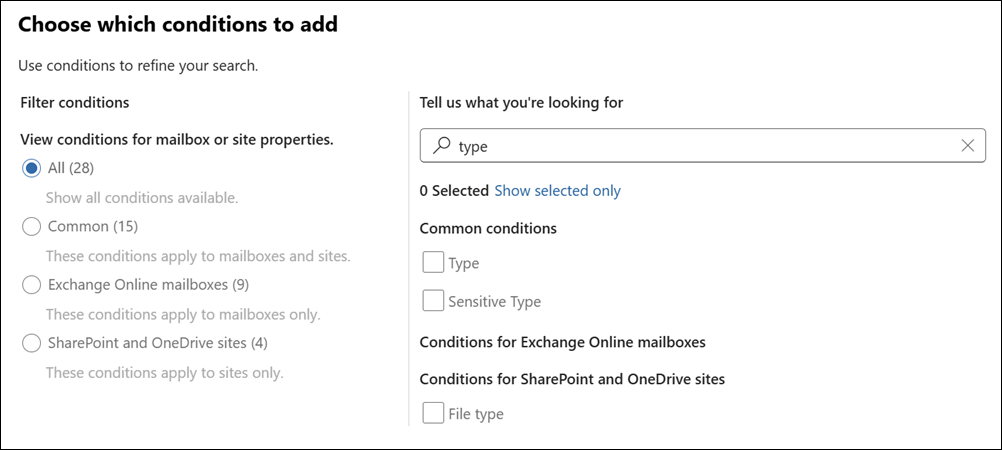Click 'Tell us what you're looking for' label
Viewport: 1002px width, 450px height.
click(x=521, y=102)
